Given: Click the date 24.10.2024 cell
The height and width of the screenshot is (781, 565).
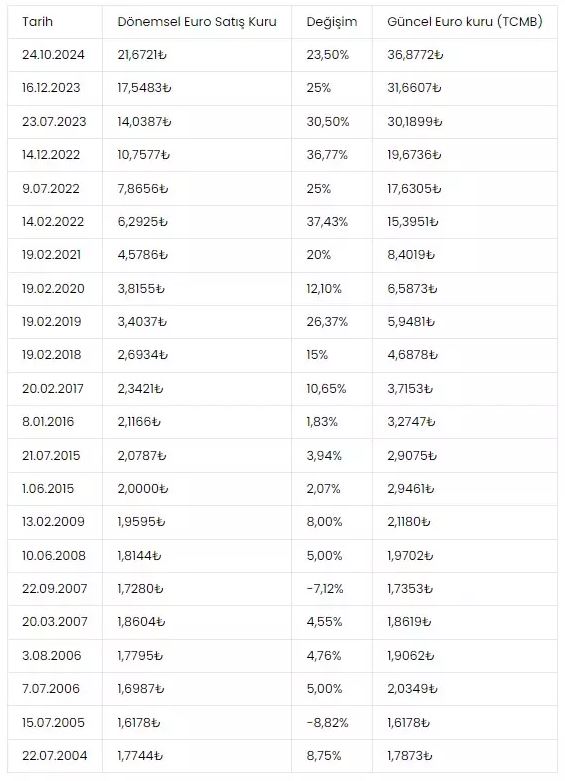Looking at the screenshot, I should [x=53, y=55].
